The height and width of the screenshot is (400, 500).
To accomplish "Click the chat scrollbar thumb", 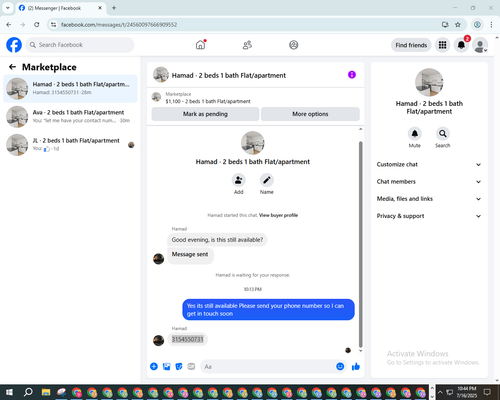I will pos(360,244).
